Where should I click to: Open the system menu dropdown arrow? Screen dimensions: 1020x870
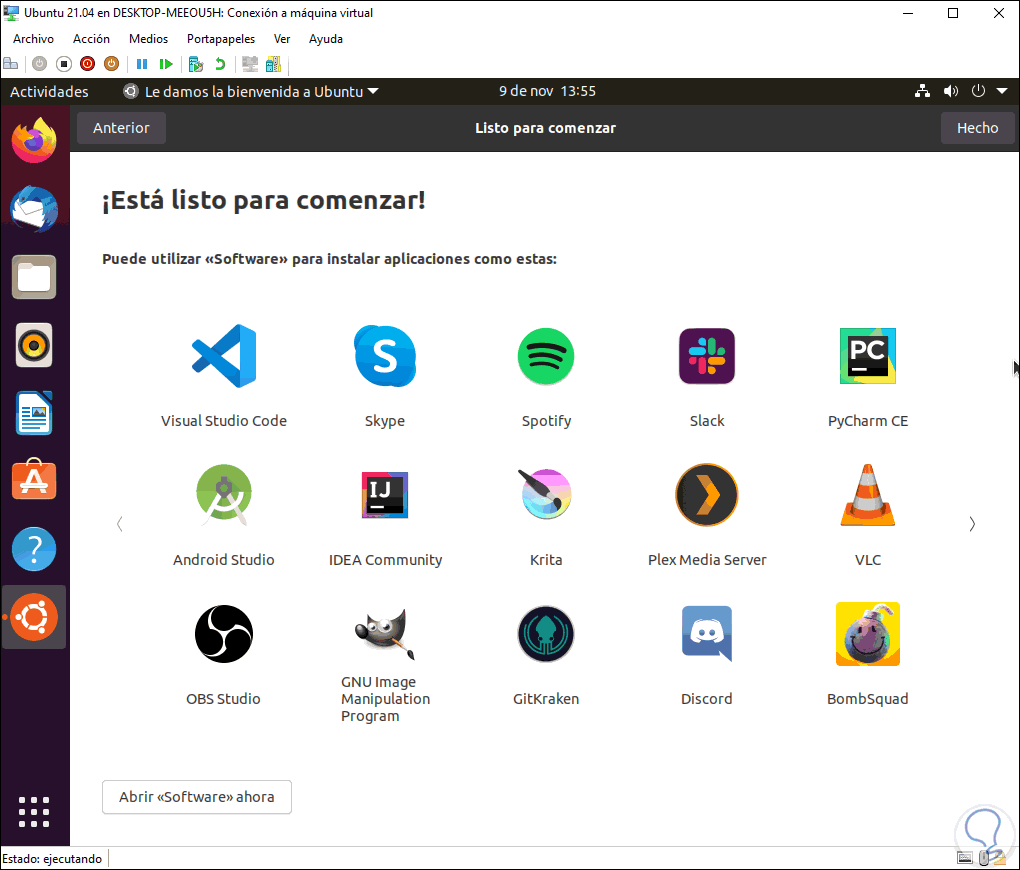[1002, 91]
